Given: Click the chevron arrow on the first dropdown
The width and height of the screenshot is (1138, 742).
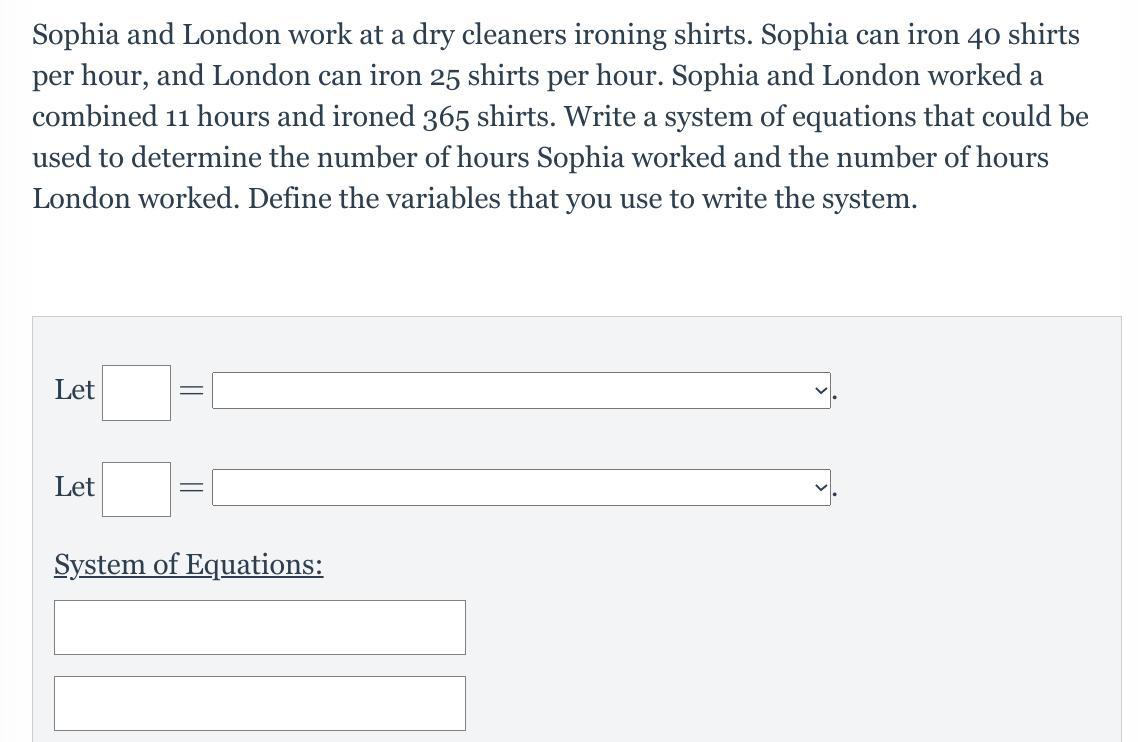Looking at the screenshot, I should [x=820, y=391].
